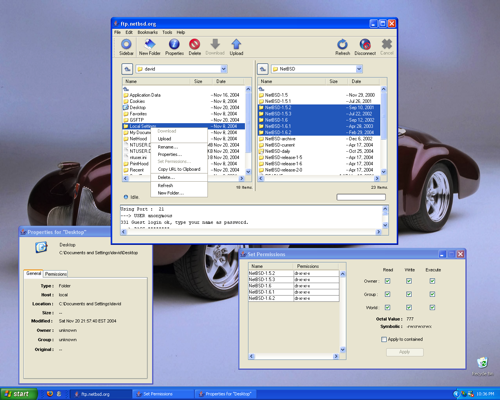Toggle Owner Read permission checkbox

pyautogui.click(x=387, y=281)
